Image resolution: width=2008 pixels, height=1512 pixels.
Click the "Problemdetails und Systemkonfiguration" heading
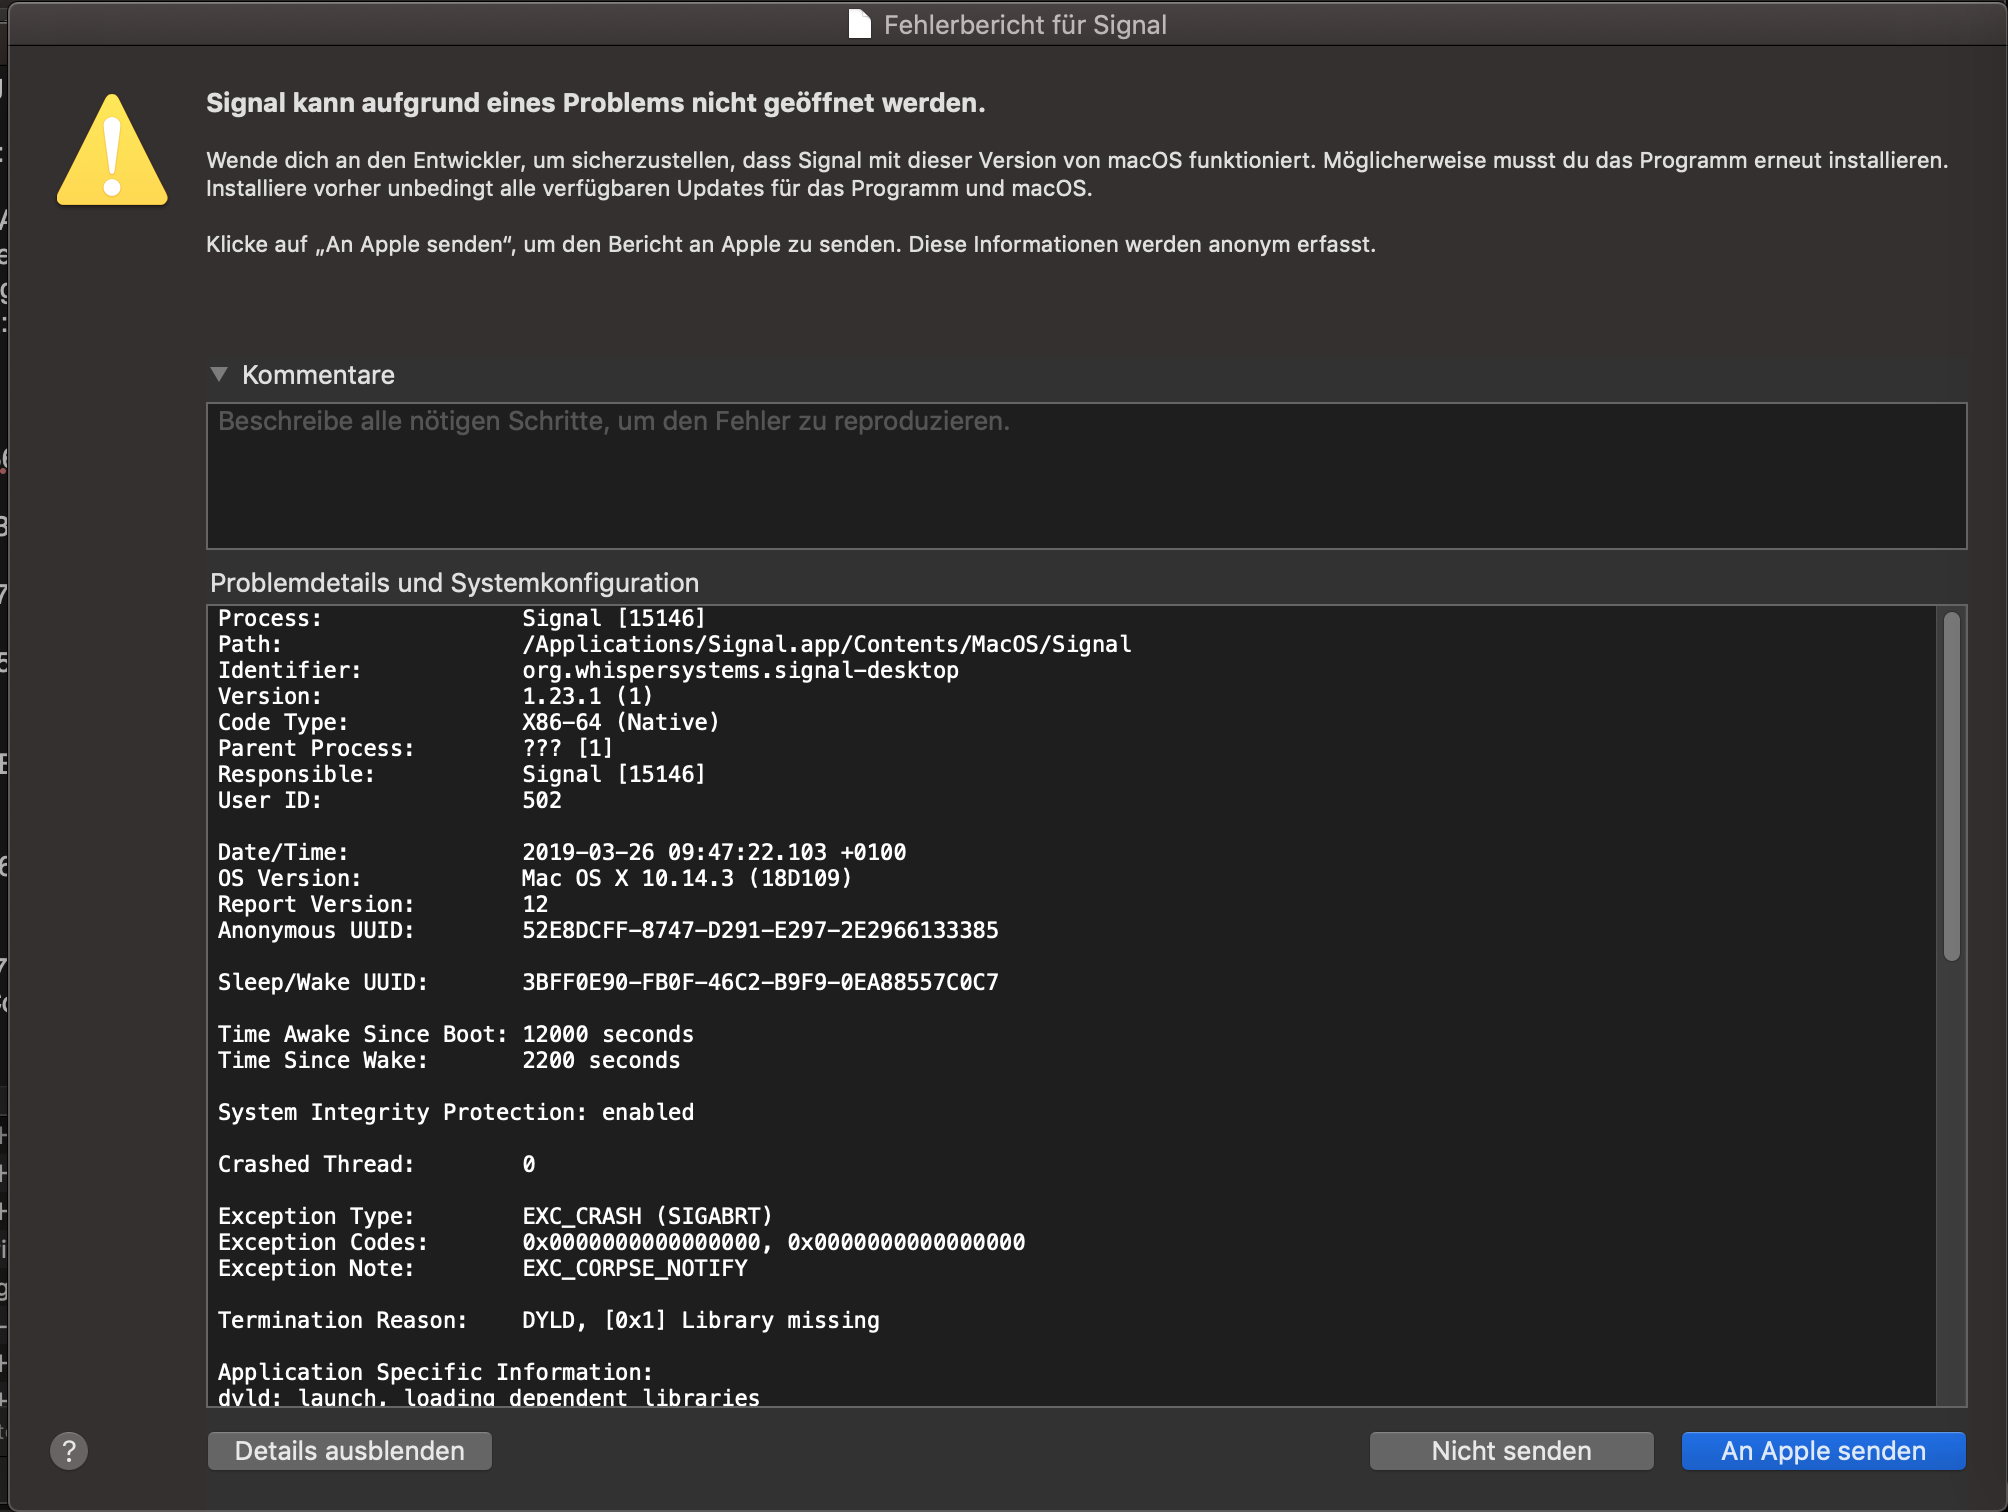[x=453, y=583]
